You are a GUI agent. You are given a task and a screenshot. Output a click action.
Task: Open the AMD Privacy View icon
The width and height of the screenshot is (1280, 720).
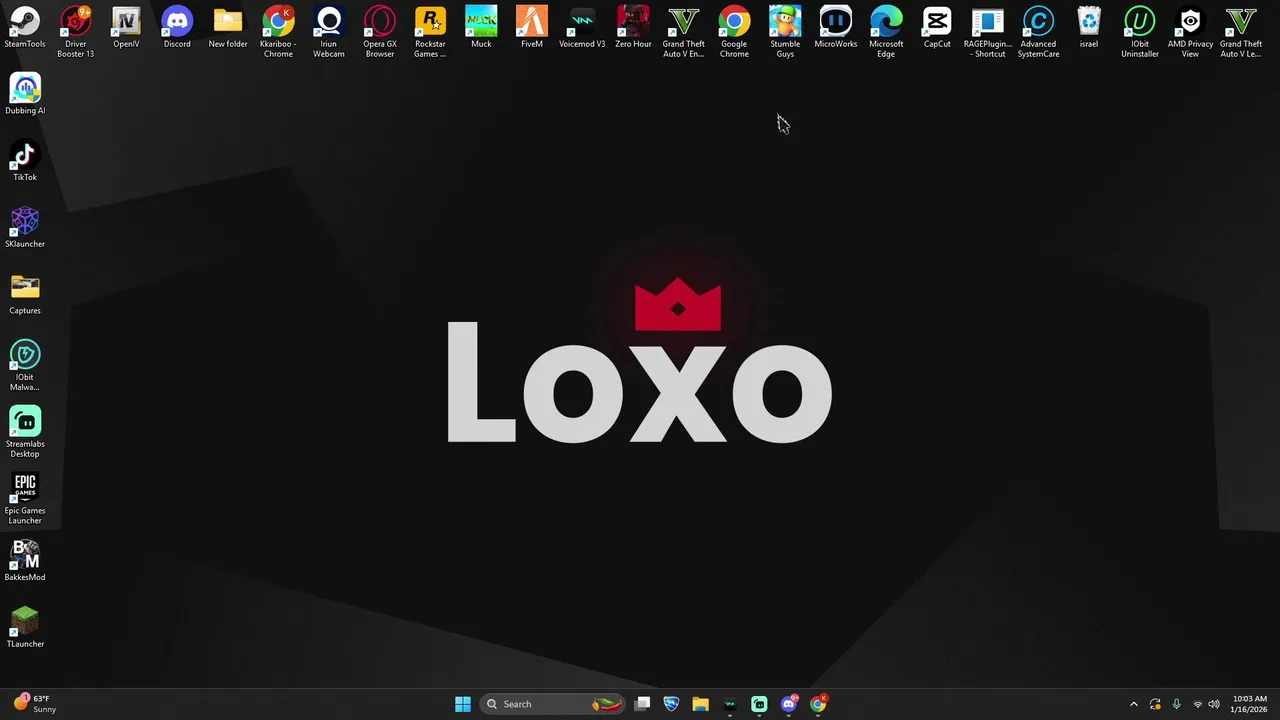point(1190,32)
